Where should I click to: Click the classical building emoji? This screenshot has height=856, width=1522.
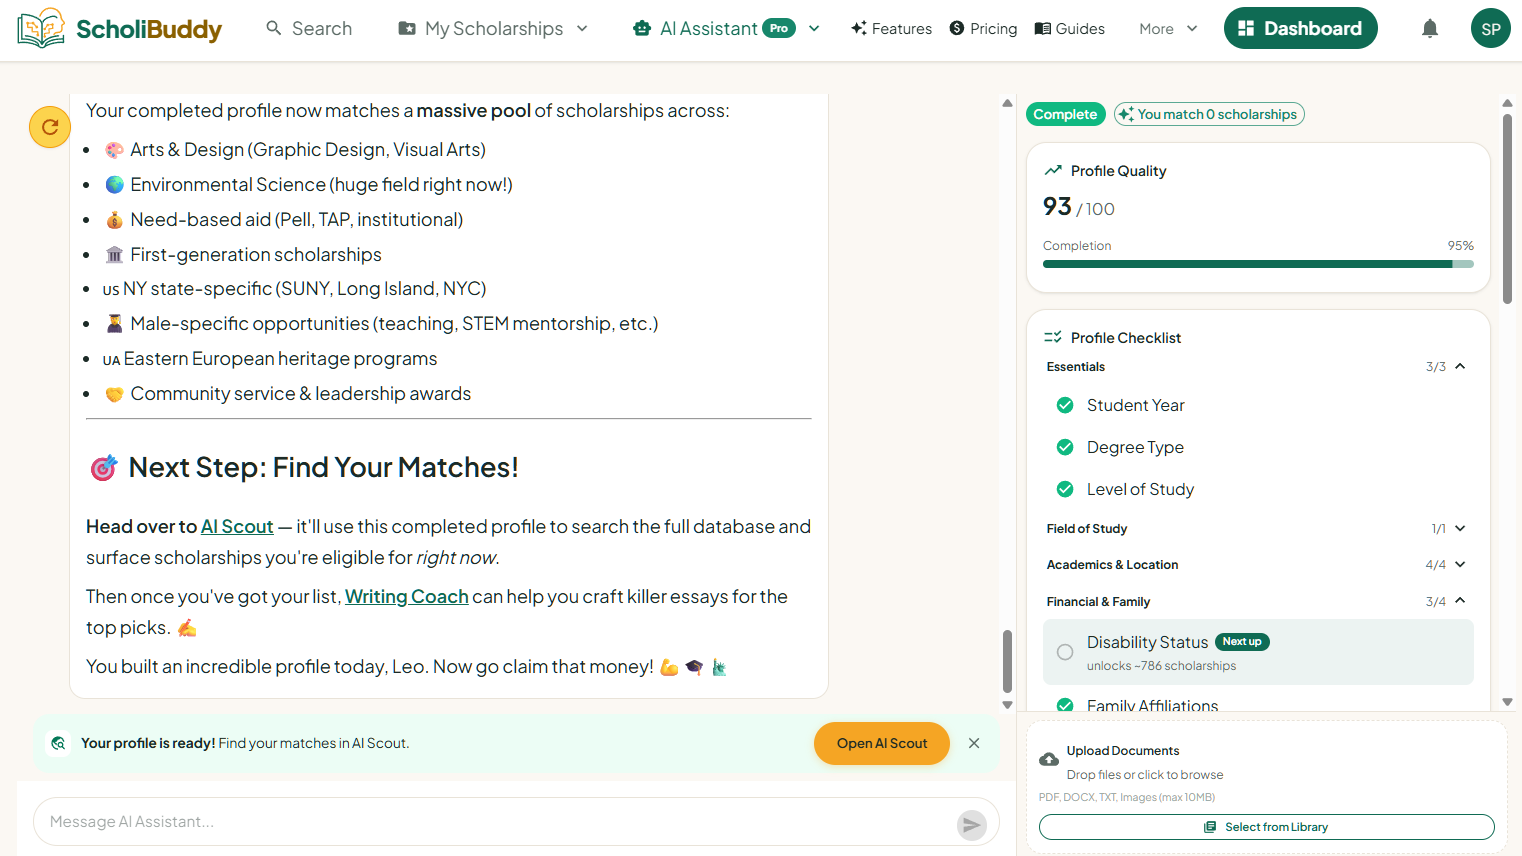click(x=115, y=255)
